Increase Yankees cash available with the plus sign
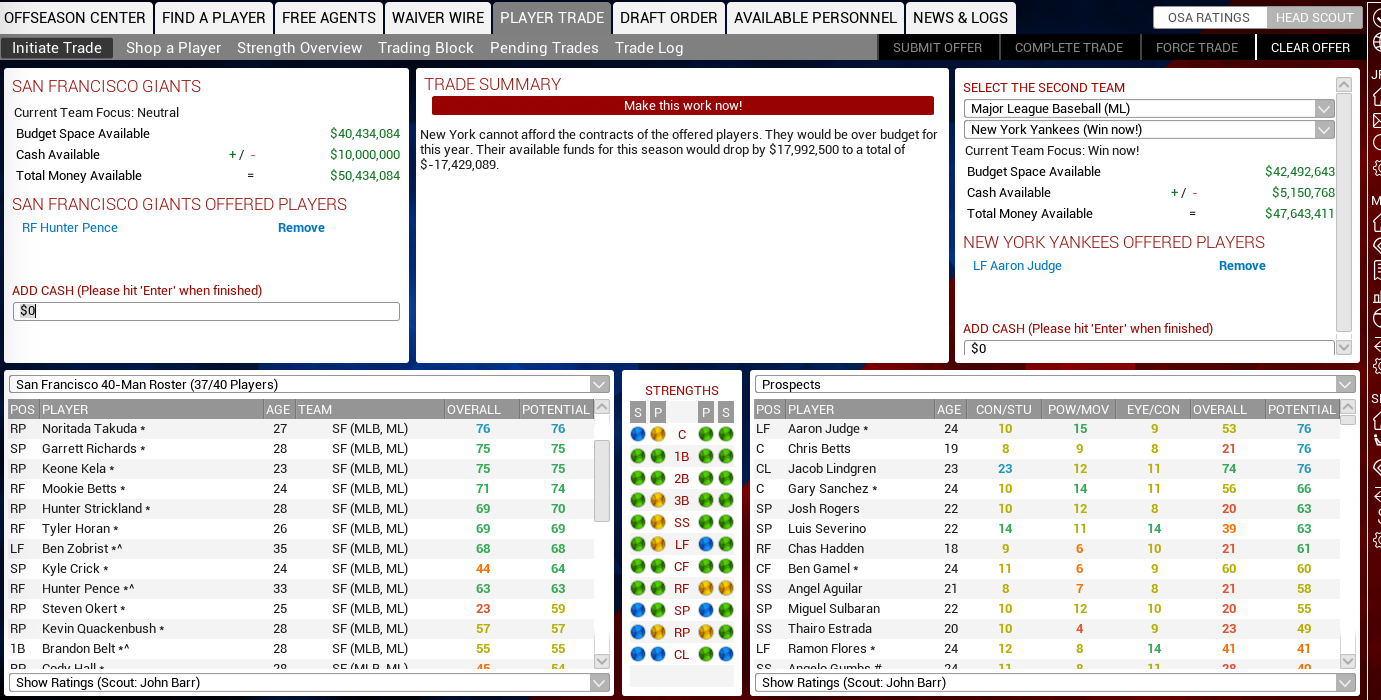This screenshot has height=700, width=1381. click(x=1174, y=193)
